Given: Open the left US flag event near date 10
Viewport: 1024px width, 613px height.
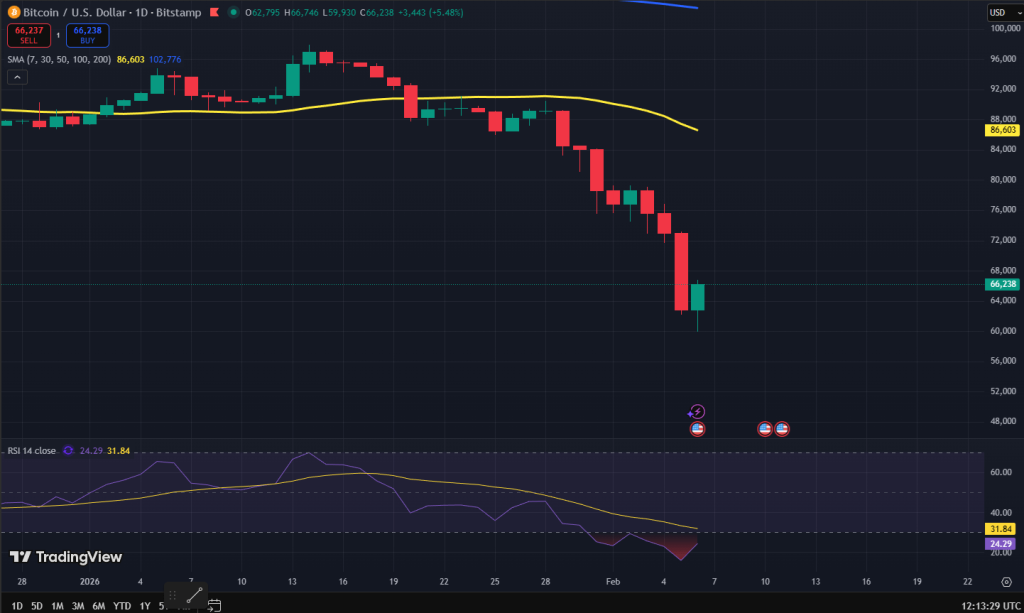Looking at the screenshot, I should [x=765, y=429].
